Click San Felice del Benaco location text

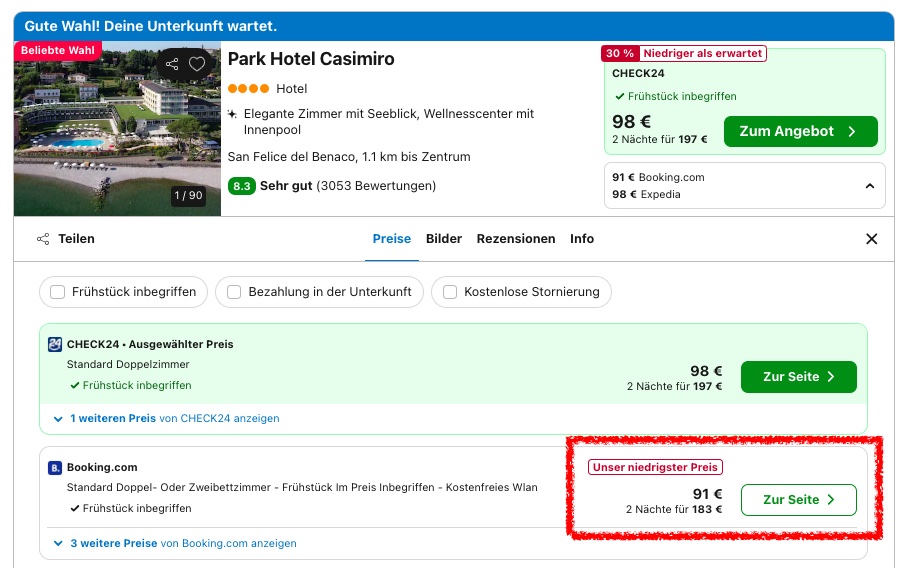[349, 157]
